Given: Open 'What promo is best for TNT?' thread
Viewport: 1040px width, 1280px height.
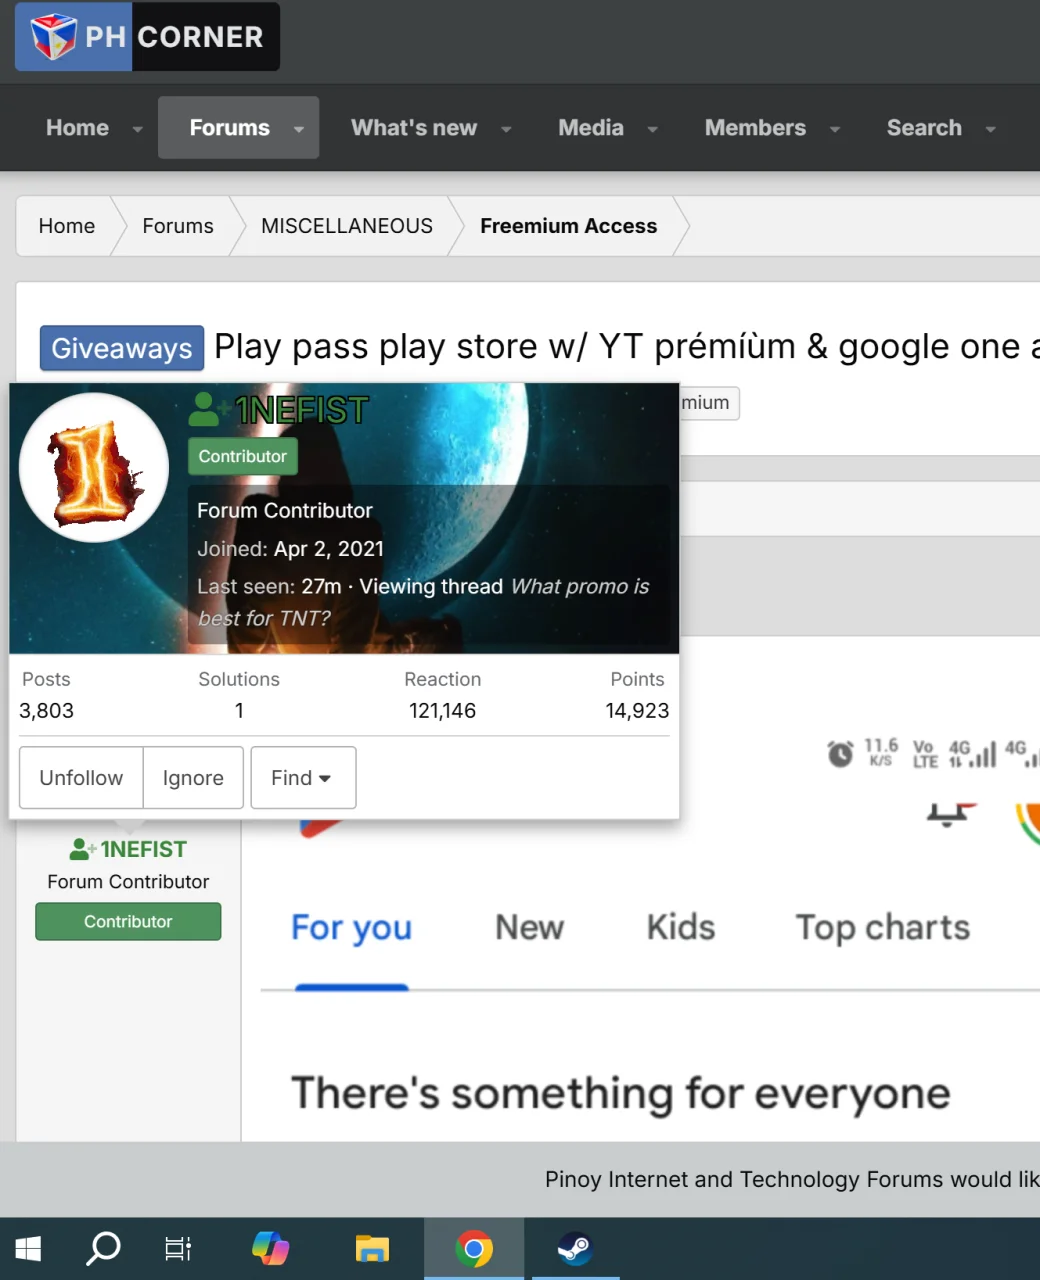Looking at the screenshot, I should (423, 602).
